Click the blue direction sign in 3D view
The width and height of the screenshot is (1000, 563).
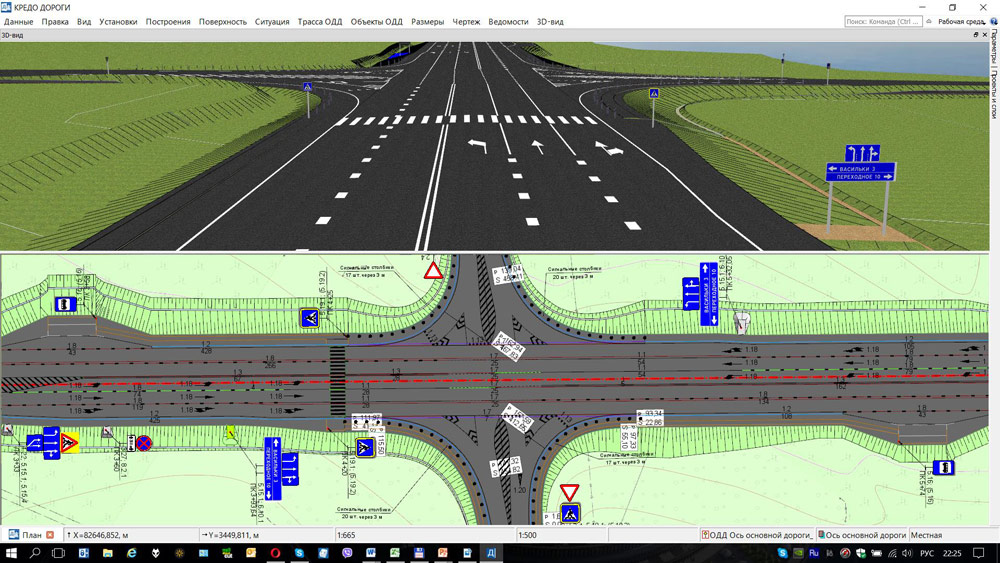862,164
